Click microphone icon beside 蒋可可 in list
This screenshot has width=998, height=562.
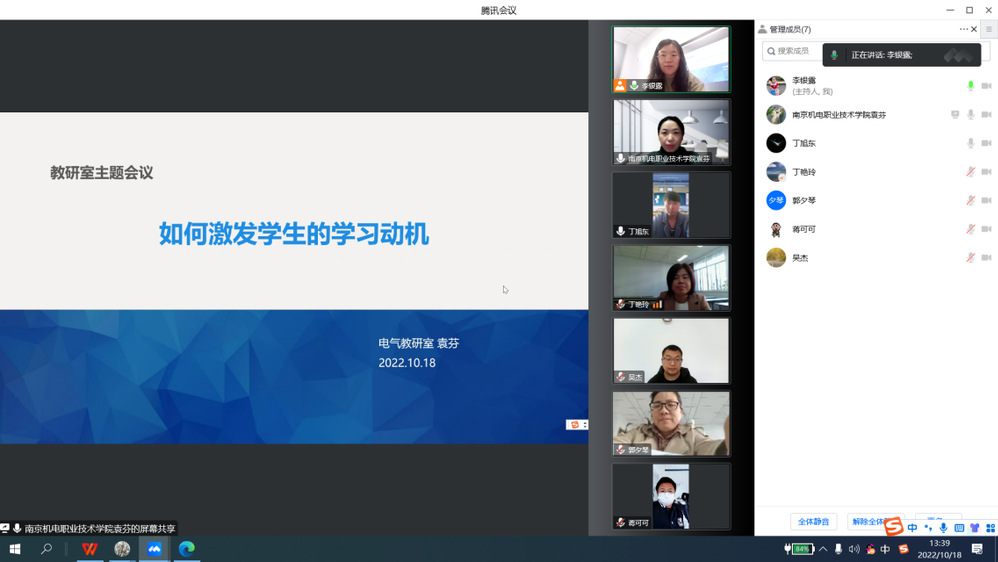970,229
